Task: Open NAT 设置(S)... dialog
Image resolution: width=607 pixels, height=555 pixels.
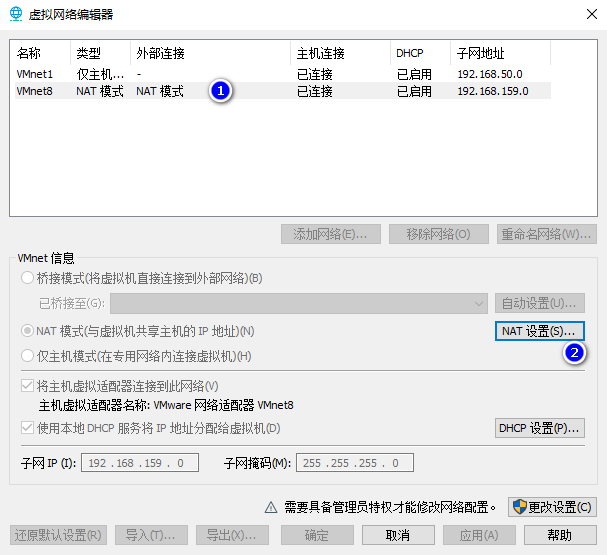Action: click(x=540, y=331)
